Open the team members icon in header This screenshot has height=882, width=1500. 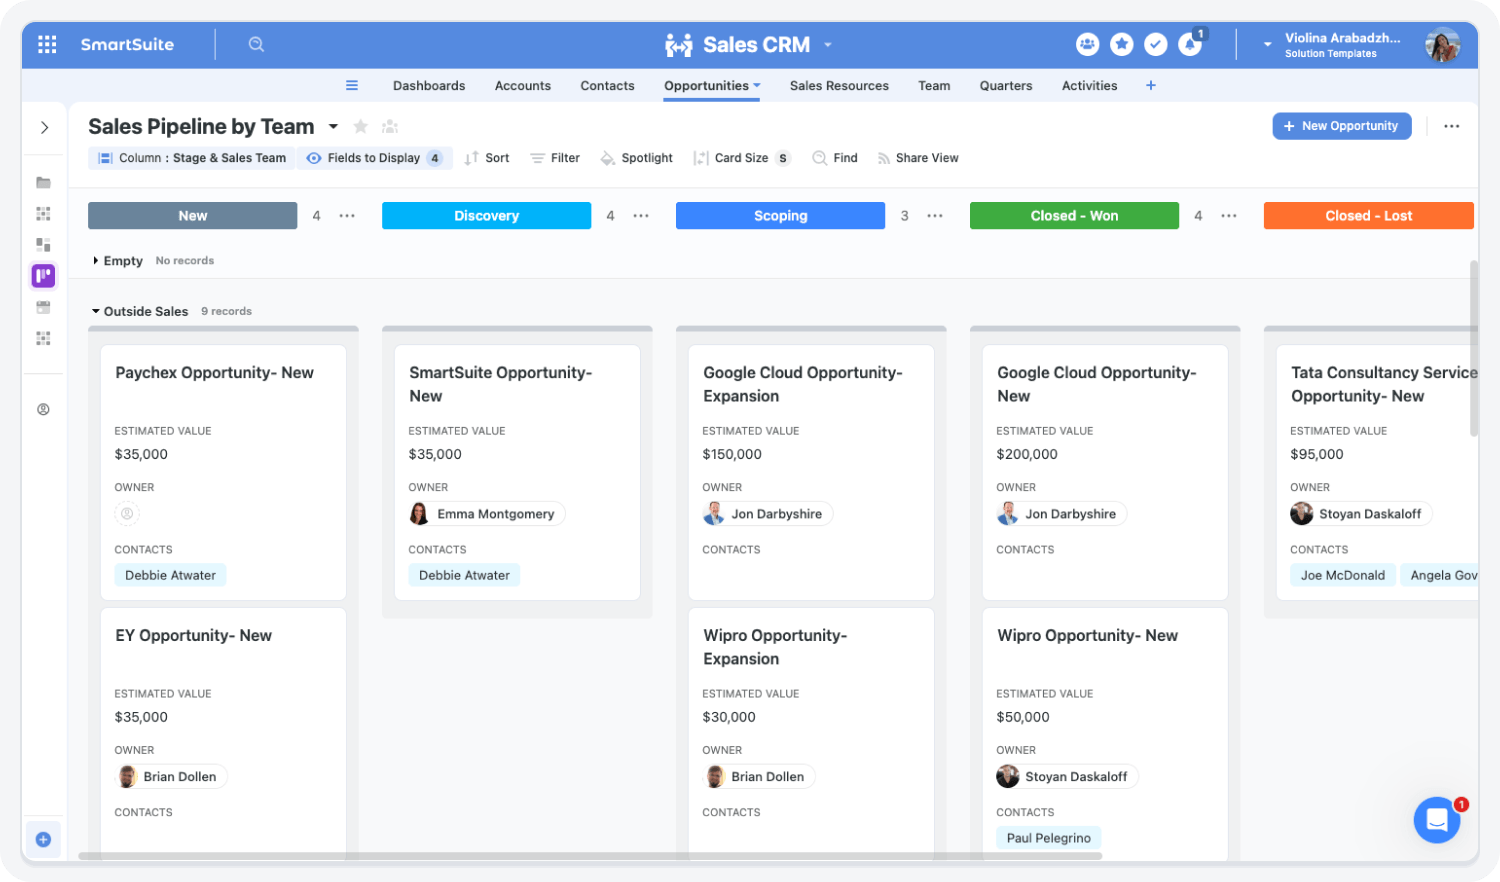click(1087, 44)
